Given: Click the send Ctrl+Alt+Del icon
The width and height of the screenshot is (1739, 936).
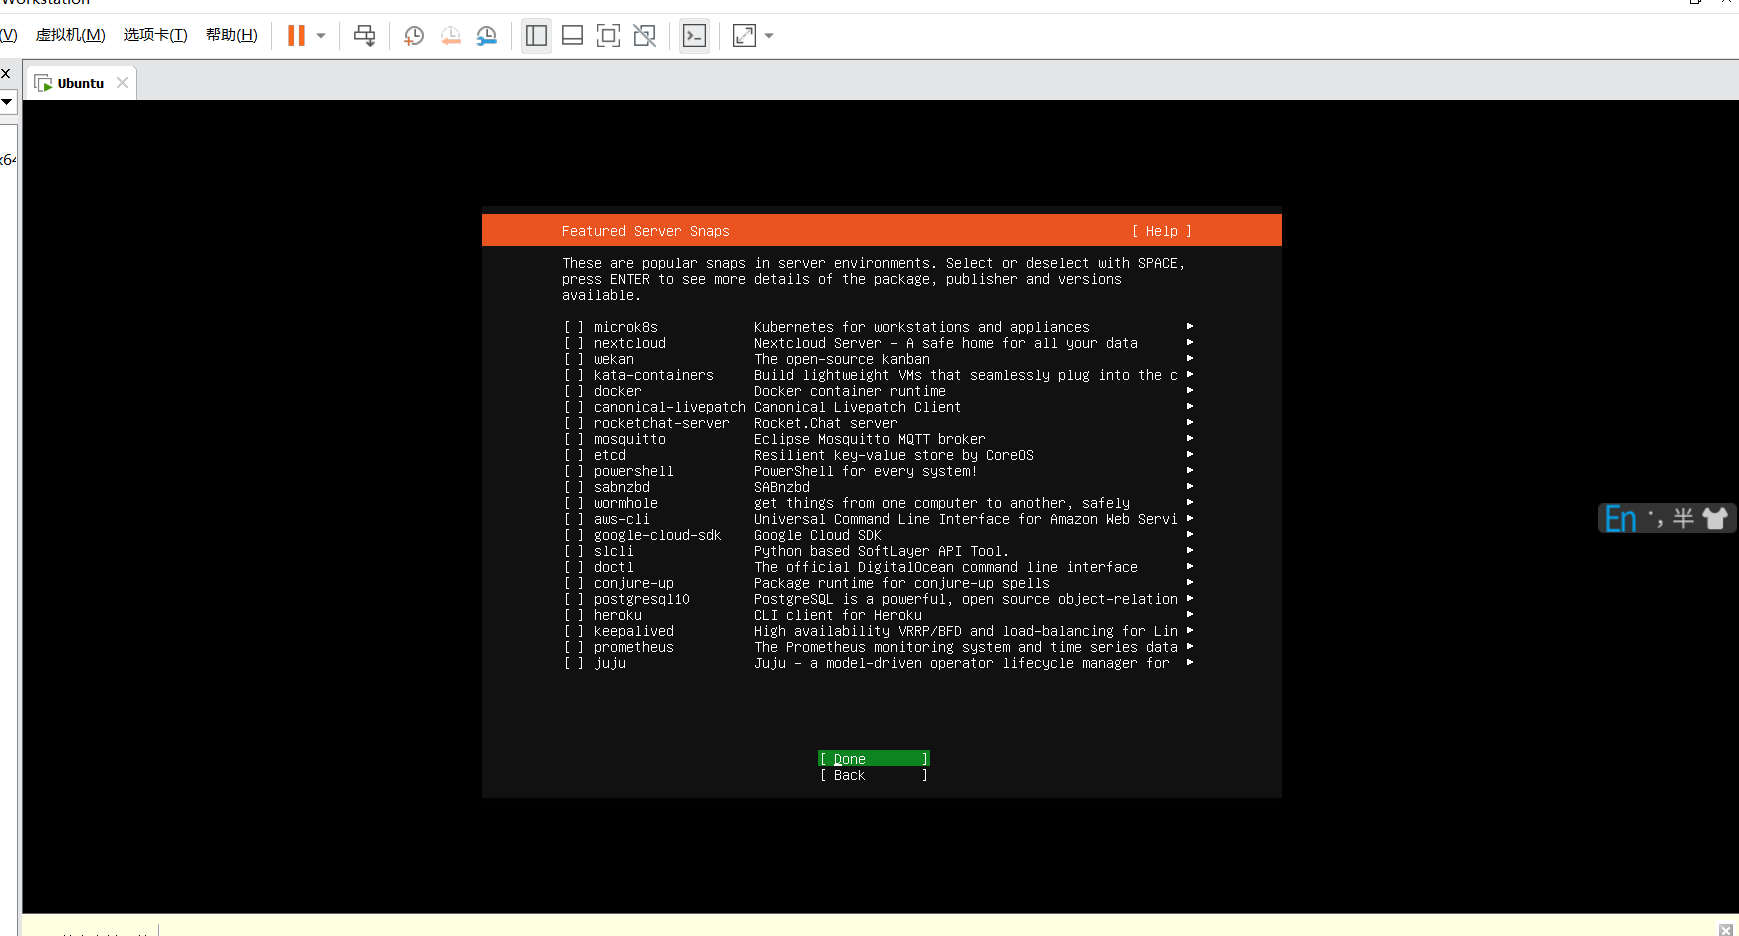Looking at the screenshot, I should (365, 36).
